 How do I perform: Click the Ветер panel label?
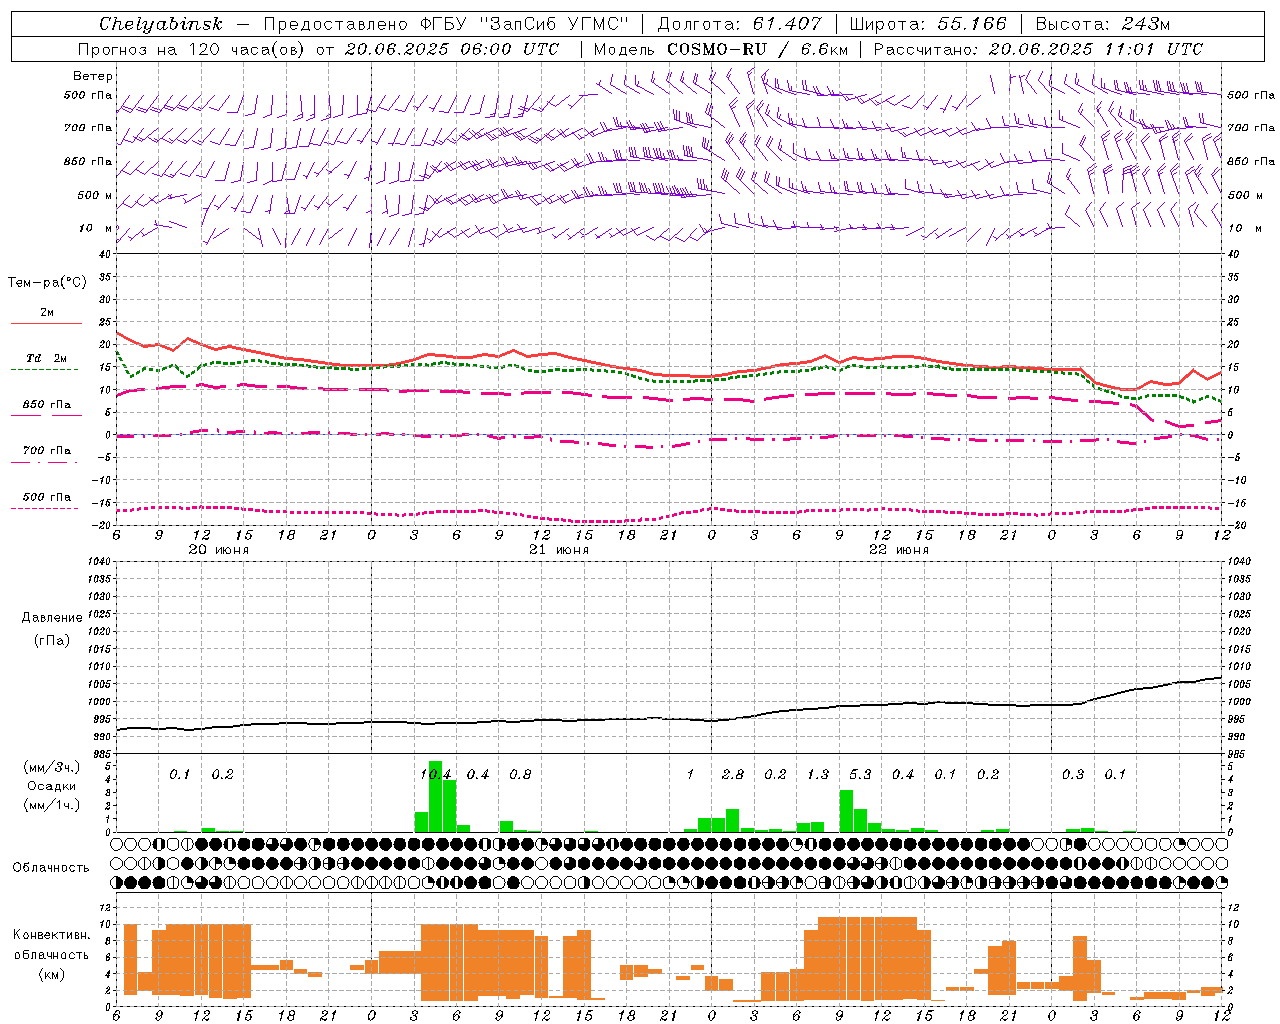click(92, 76)
